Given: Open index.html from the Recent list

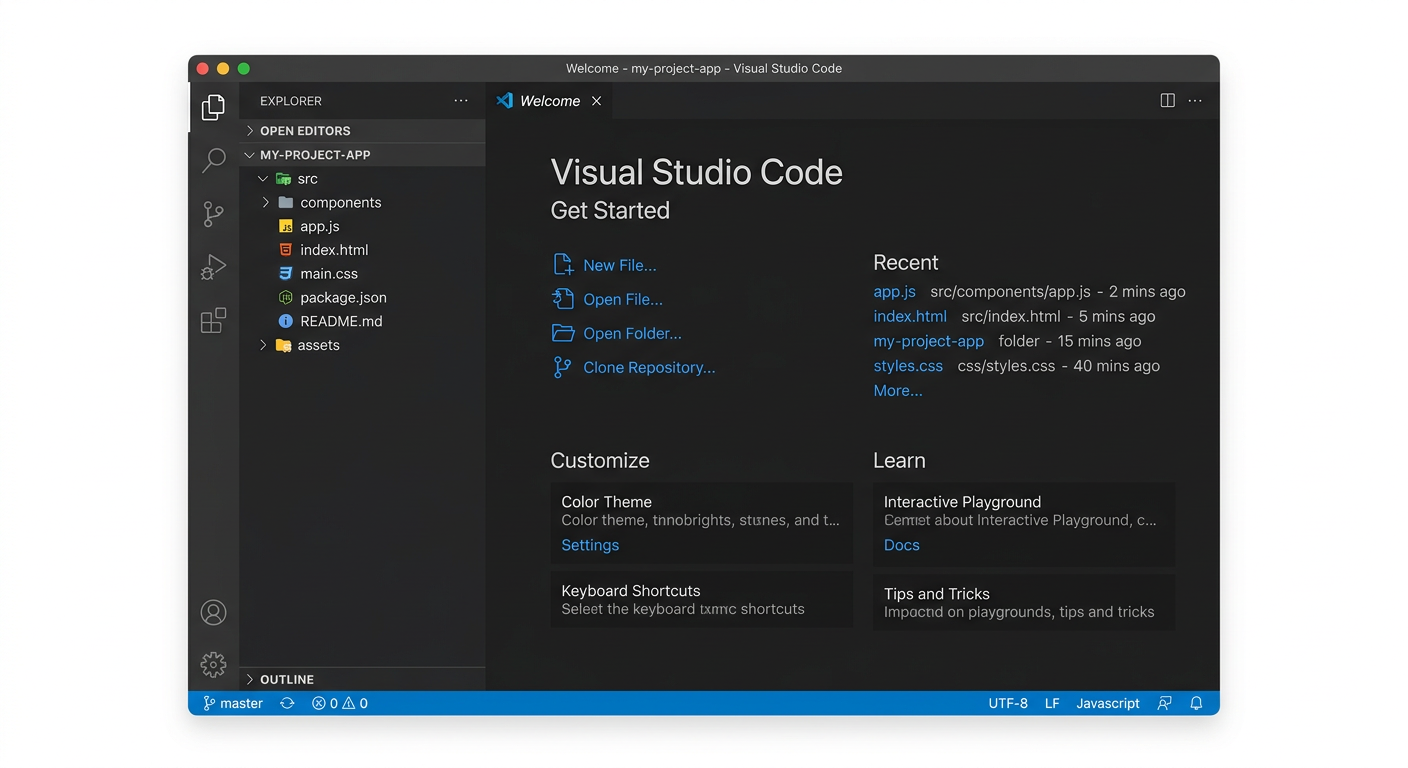Looking at the screenshot, I should coord(909,317).
